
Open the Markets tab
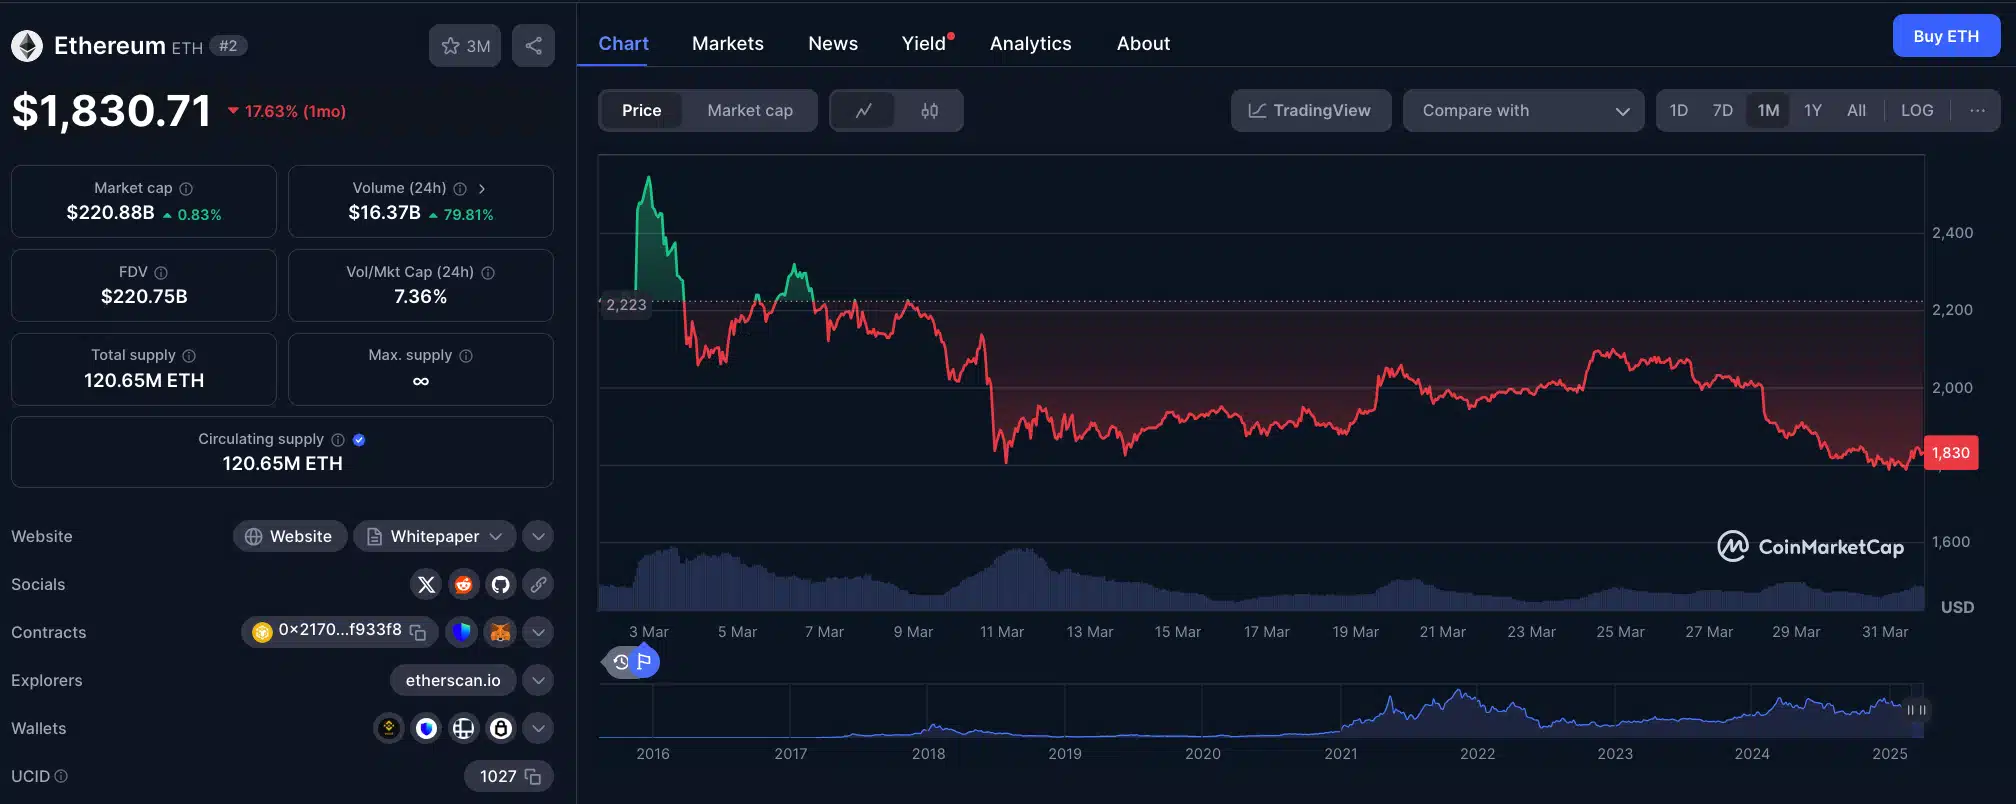pyautogui.click(x=727, y=44)
